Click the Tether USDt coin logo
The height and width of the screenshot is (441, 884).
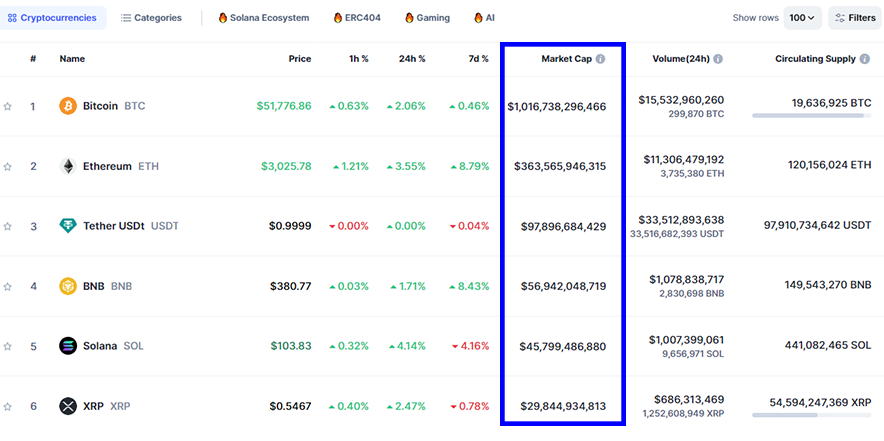click(x=68, y=226)
